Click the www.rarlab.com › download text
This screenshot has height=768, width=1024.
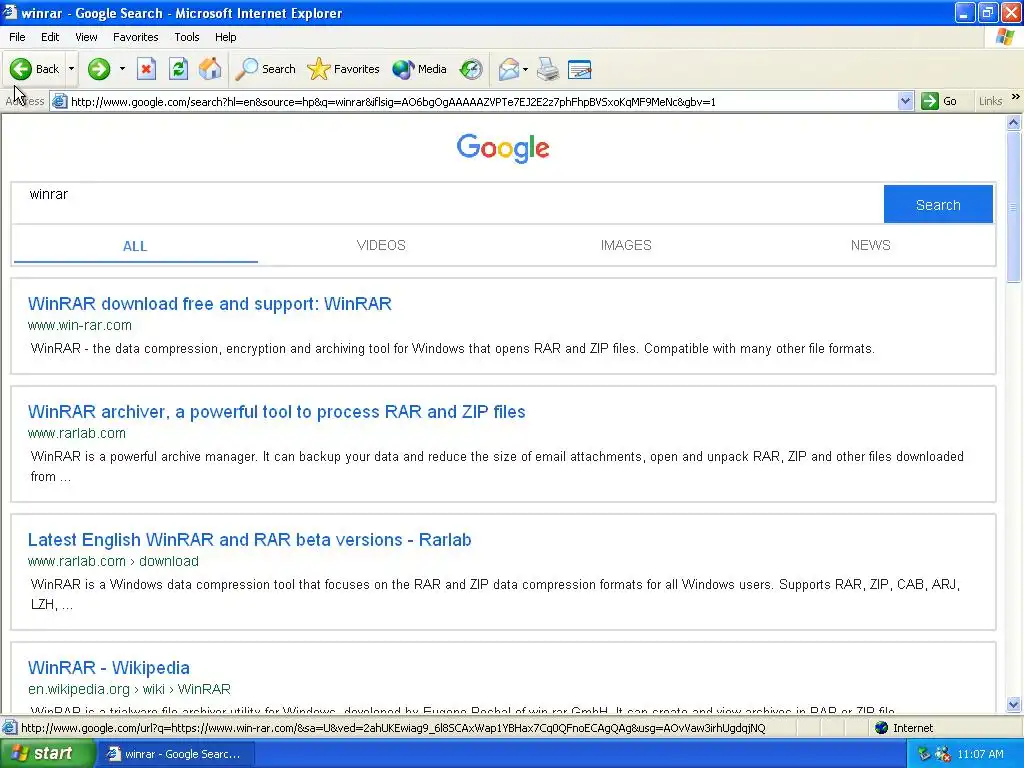[113, 562]
